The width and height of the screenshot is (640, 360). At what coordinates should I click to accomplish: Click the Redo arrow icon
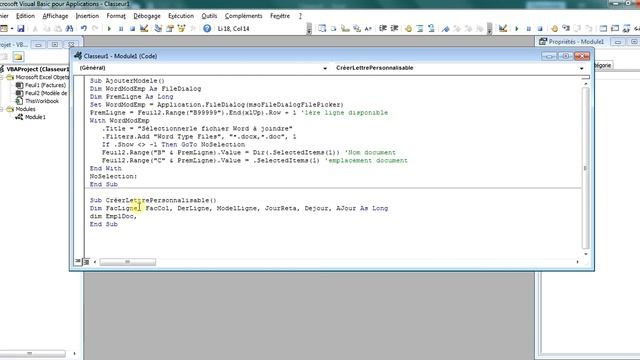[95, 29]
